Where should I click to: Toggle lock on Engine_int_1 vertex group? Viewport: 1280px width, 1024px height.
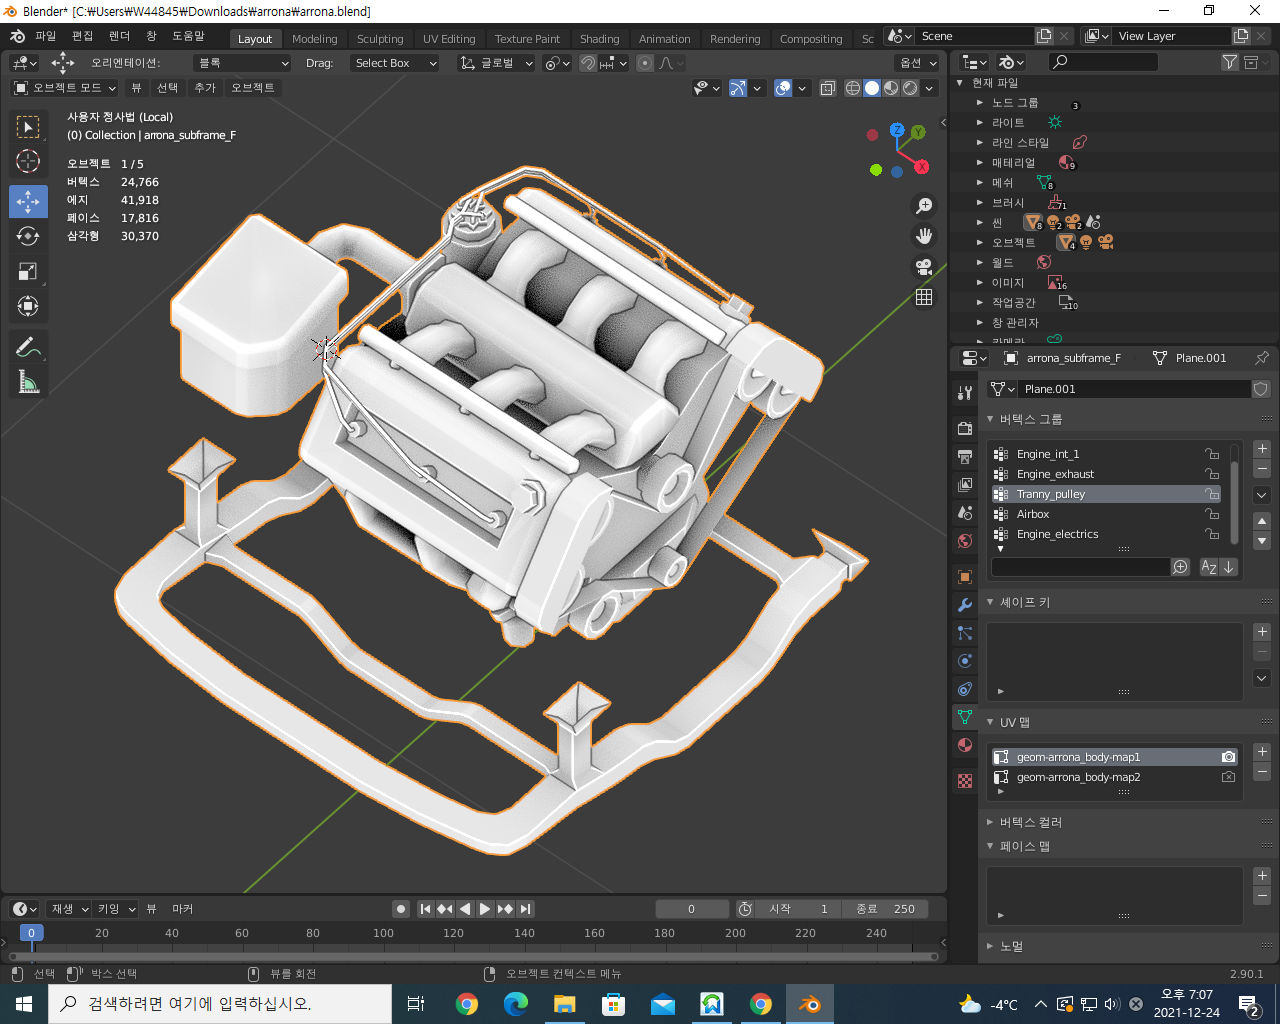coord(1212,454)
